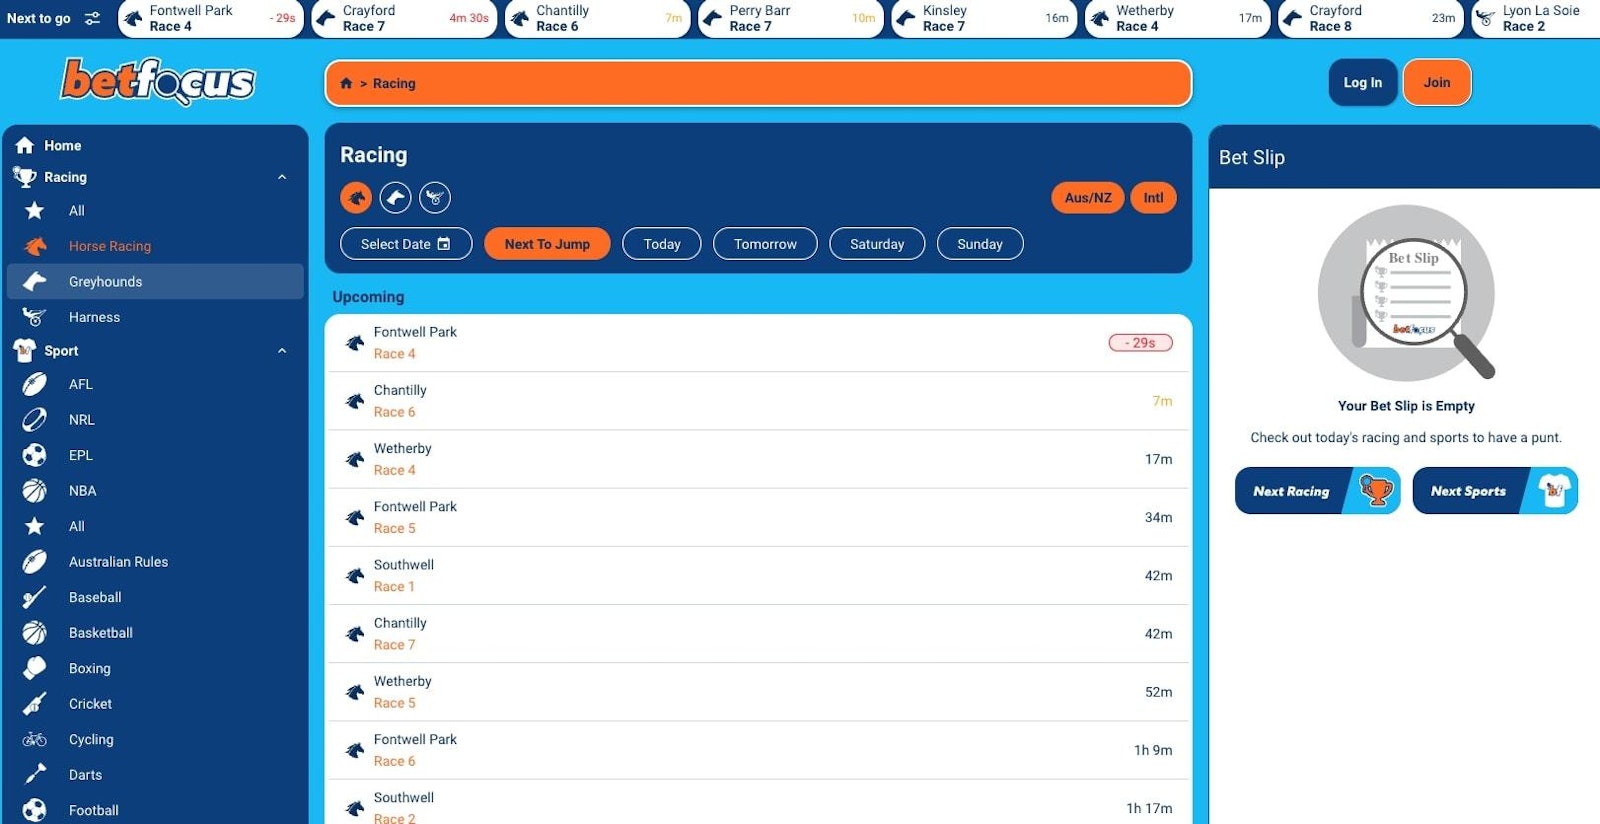This screenshot has width=1600, height=824.
Task: Click the Boxing glove icon in sidebar
Action: pyautogui.click(x=35, y=668)
